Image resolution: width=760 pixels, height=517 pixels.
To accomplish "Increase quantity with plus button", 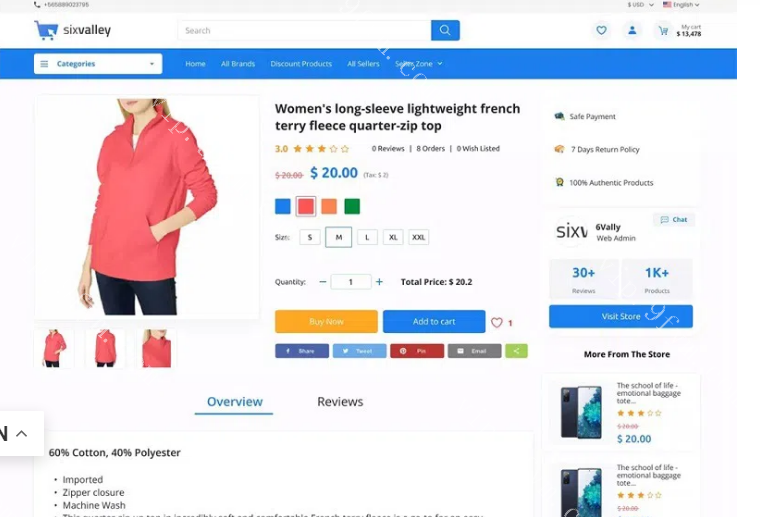I will pos(379,282).
